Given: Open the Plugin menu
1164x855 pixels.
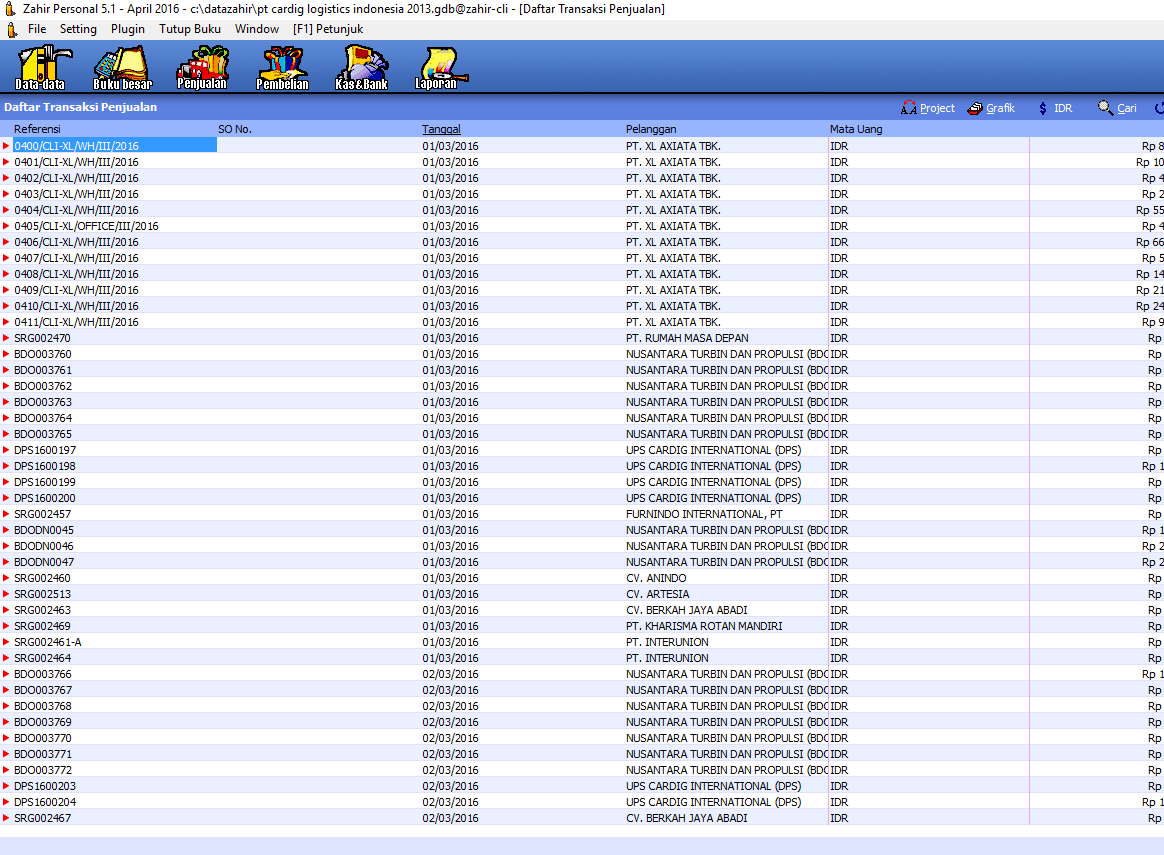Looking at the screenshot, I should point(128,29).
